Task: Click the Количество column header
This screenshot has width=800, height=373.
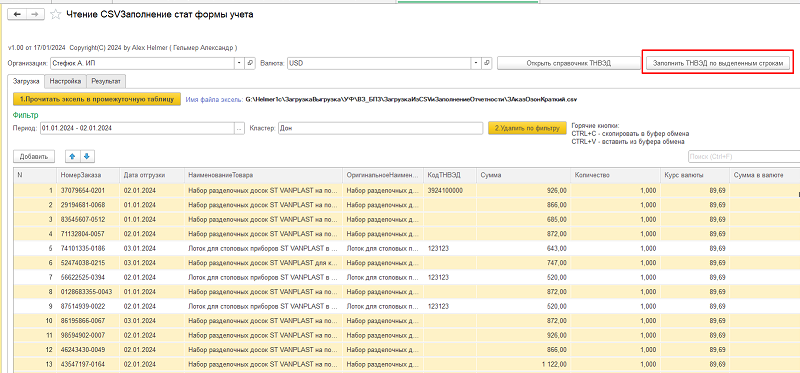Action: [615, 175]
